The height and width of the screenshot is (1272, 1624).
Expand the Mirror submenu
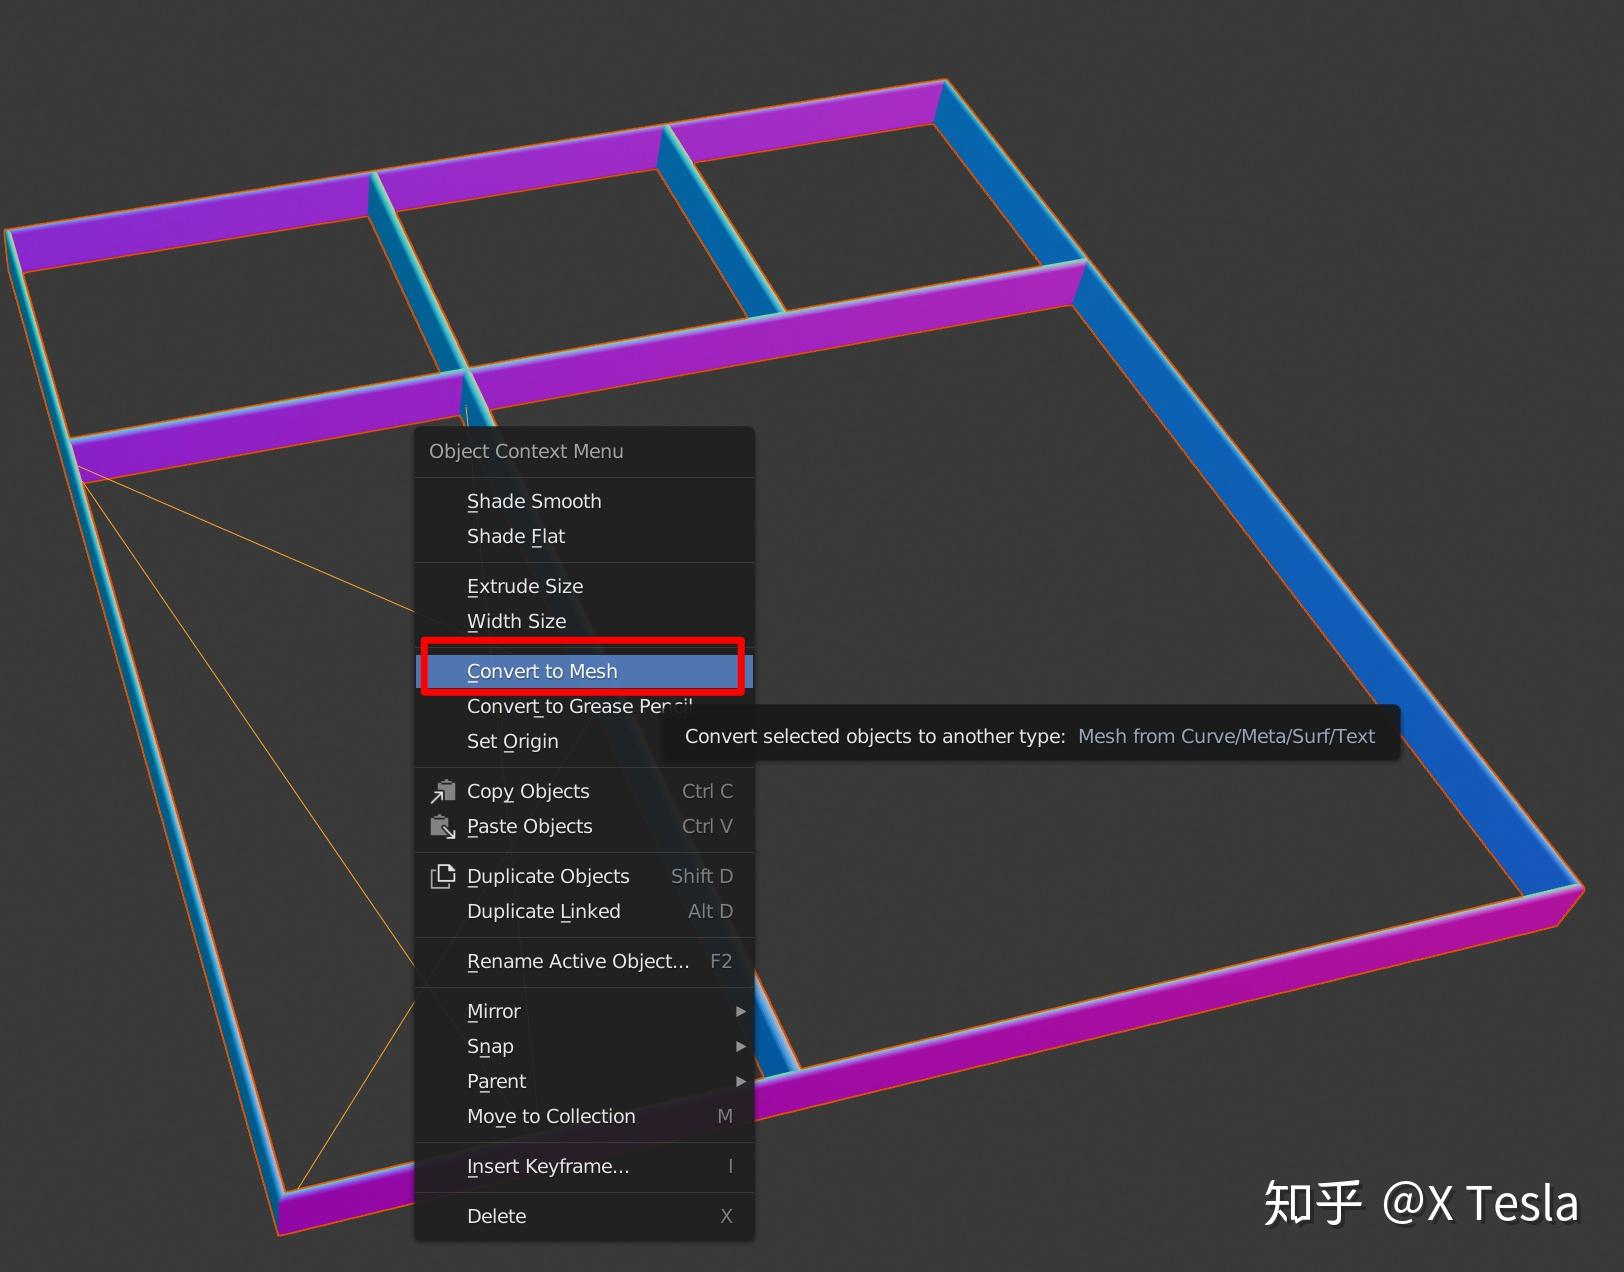[x=740, y=1011]
